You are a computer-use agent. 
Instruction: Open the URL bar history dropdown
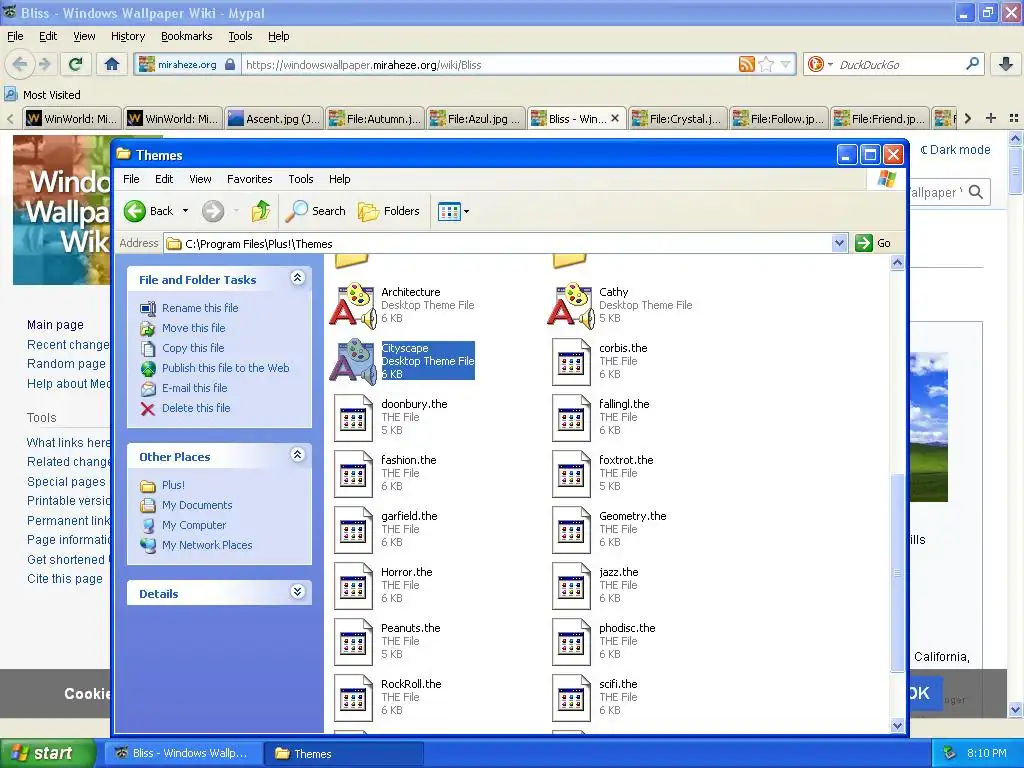click(786, 64)
